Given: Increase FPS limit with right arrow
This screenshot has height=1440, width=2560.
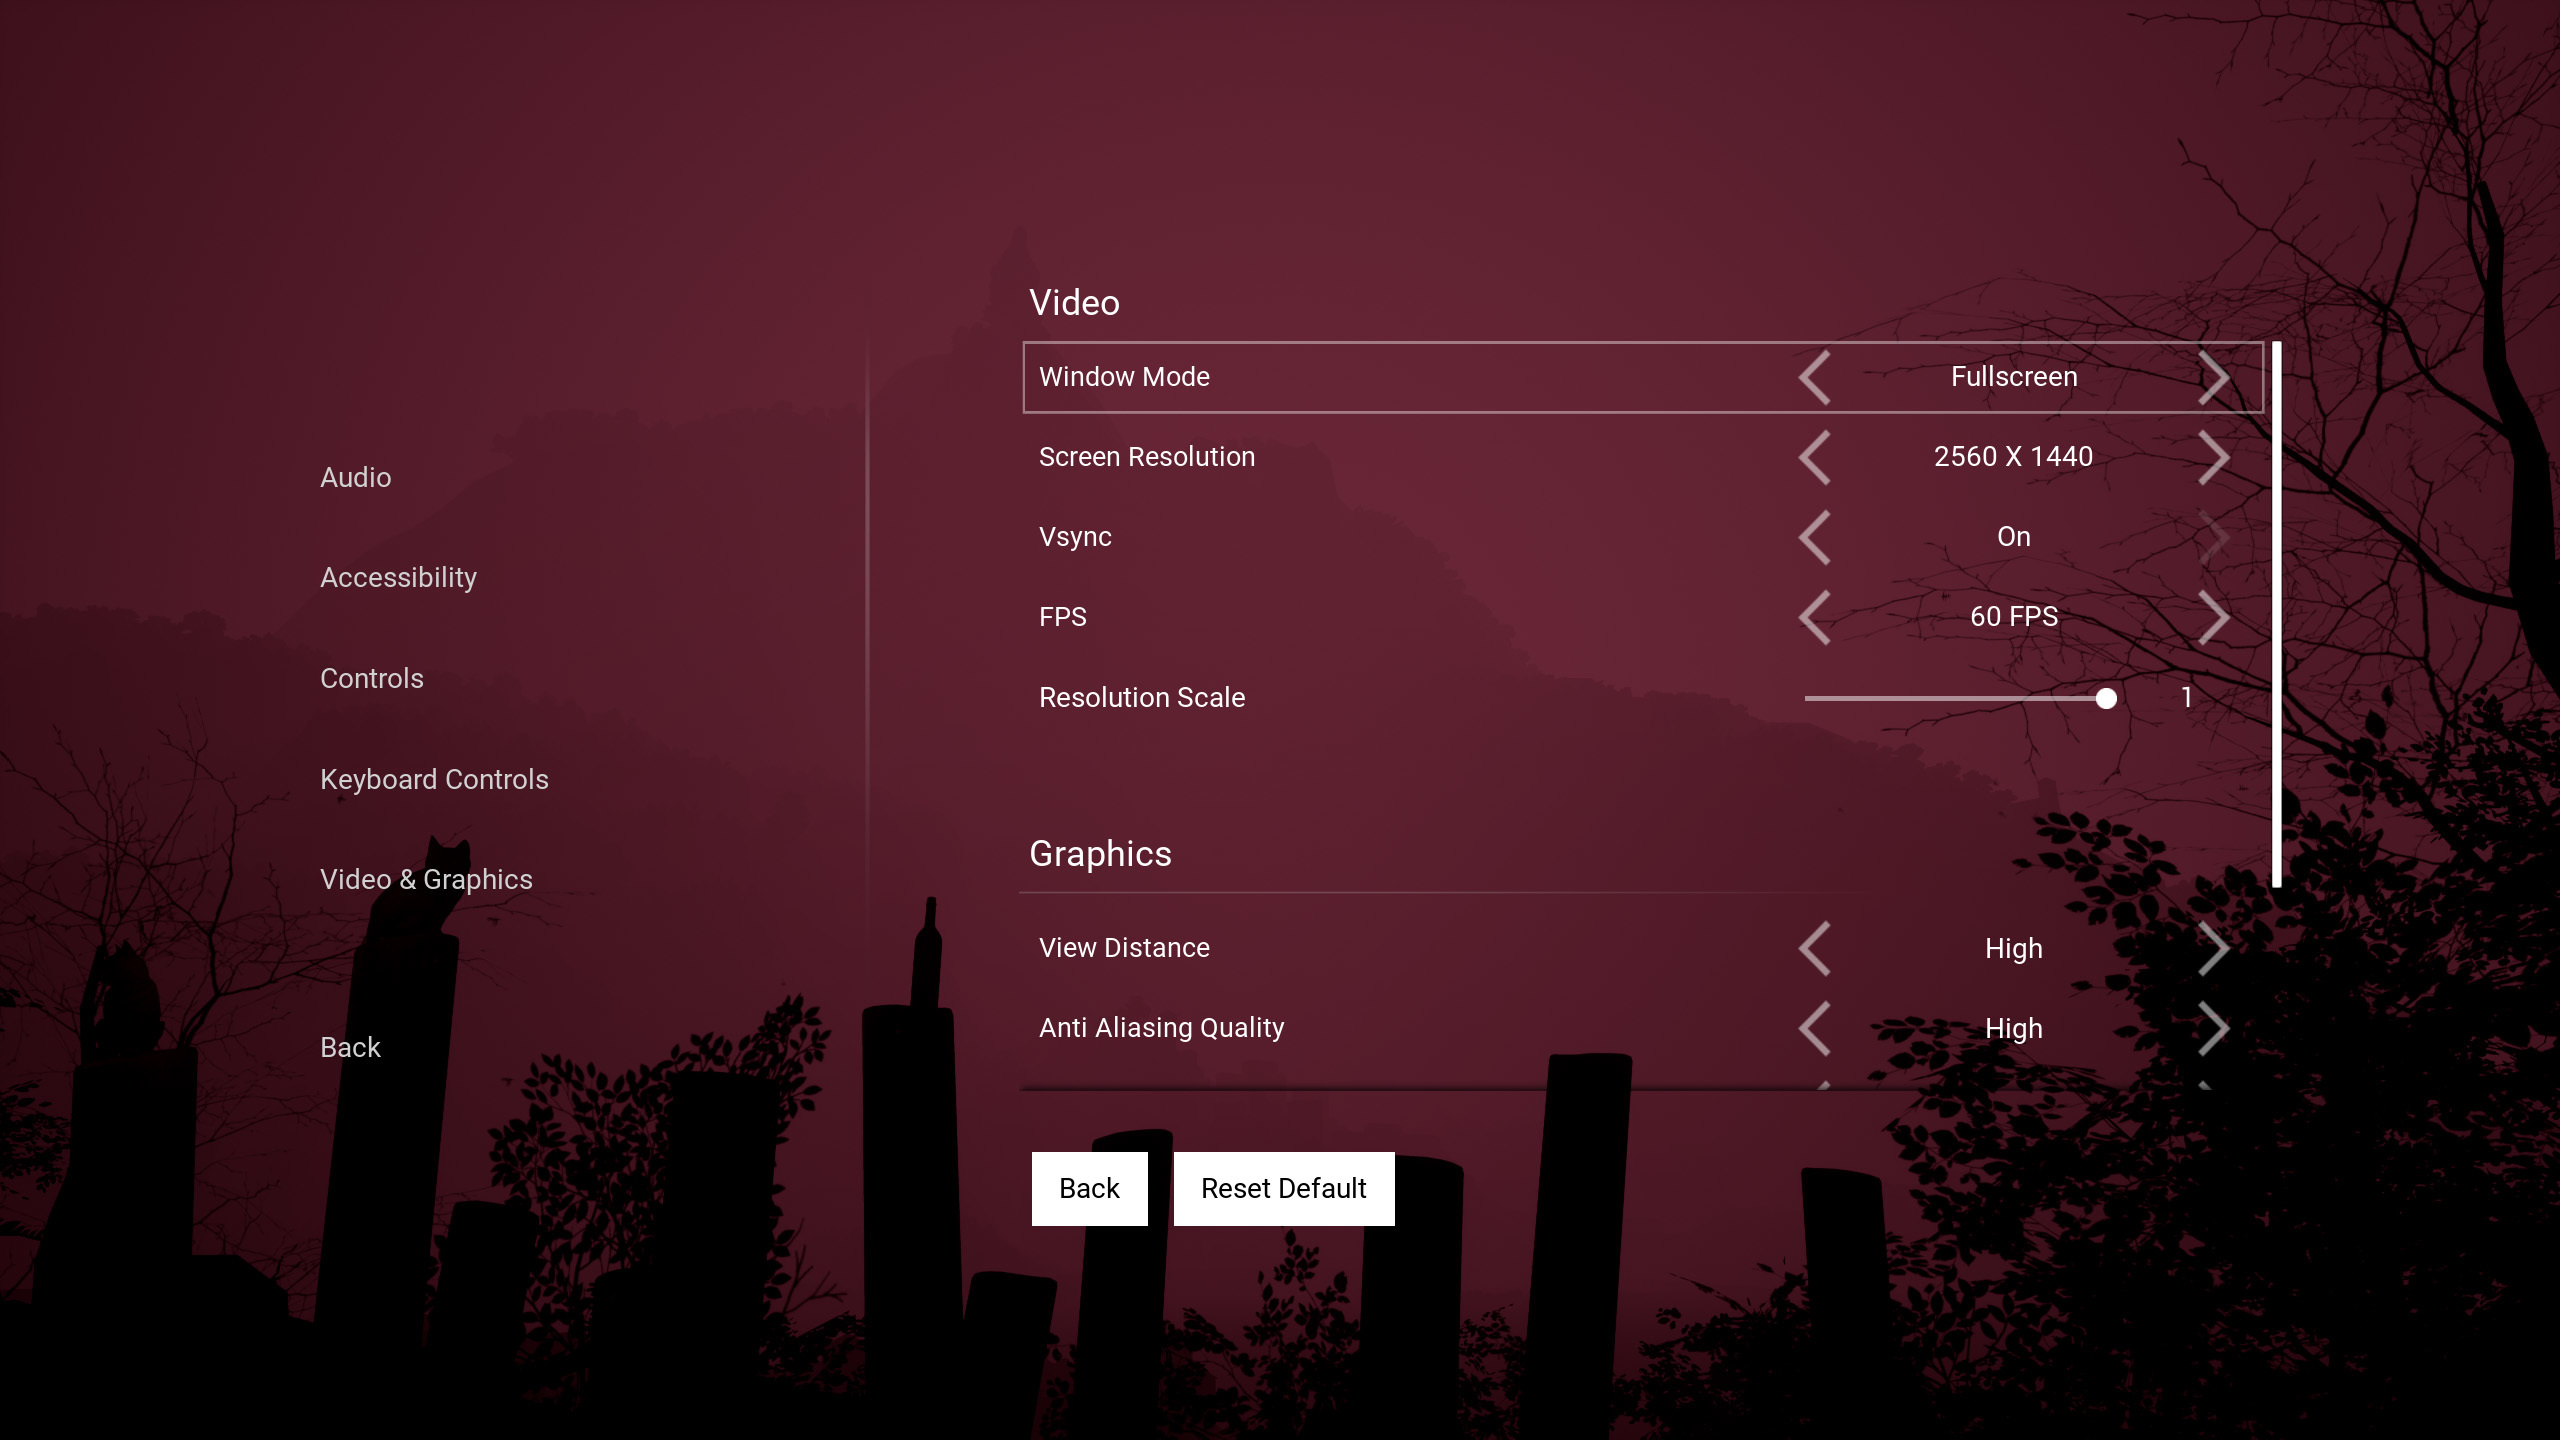Looking at the screenshot, I should coord(2214,617).
